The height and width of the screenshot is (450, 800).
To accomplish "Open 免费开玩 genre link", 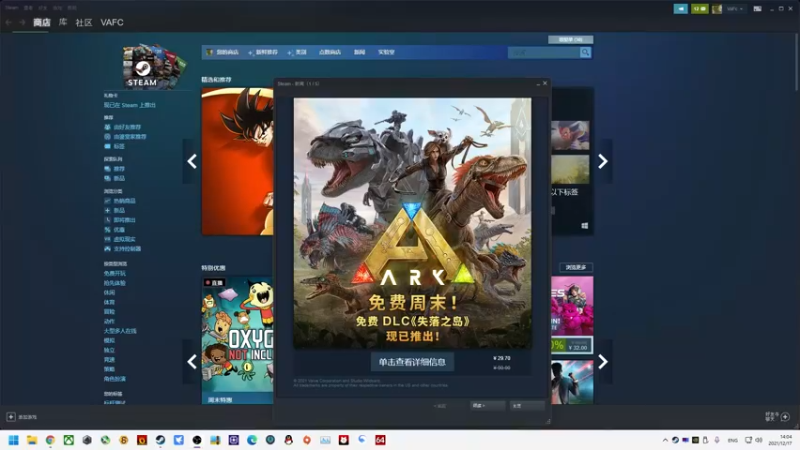I will tap(115, 273).
